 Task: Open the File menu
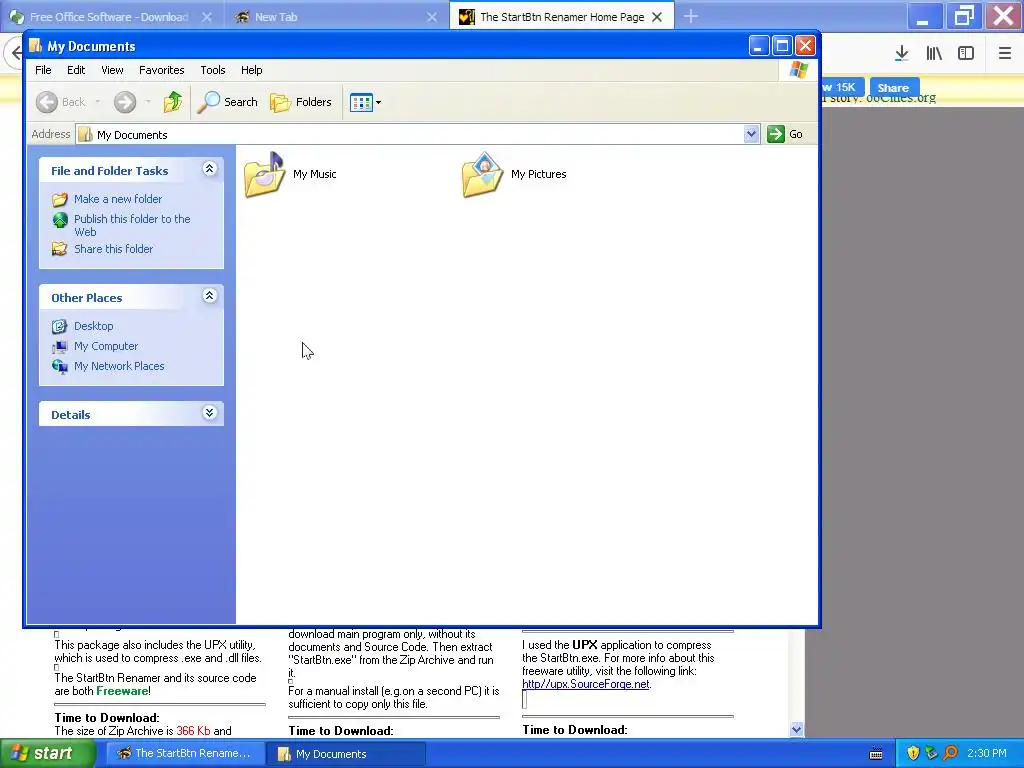tap(43, 70)
